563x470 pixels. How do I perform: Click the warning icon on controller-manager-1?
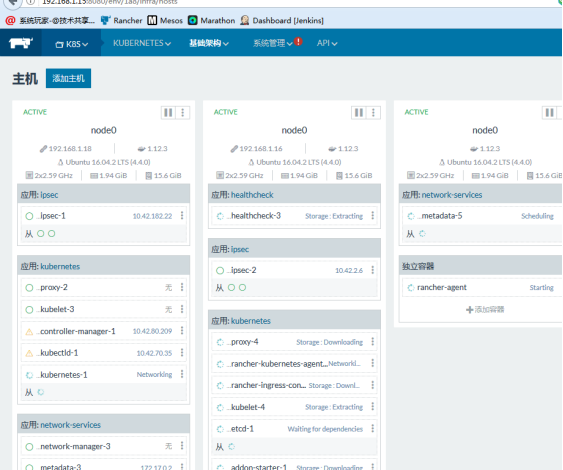29,332
